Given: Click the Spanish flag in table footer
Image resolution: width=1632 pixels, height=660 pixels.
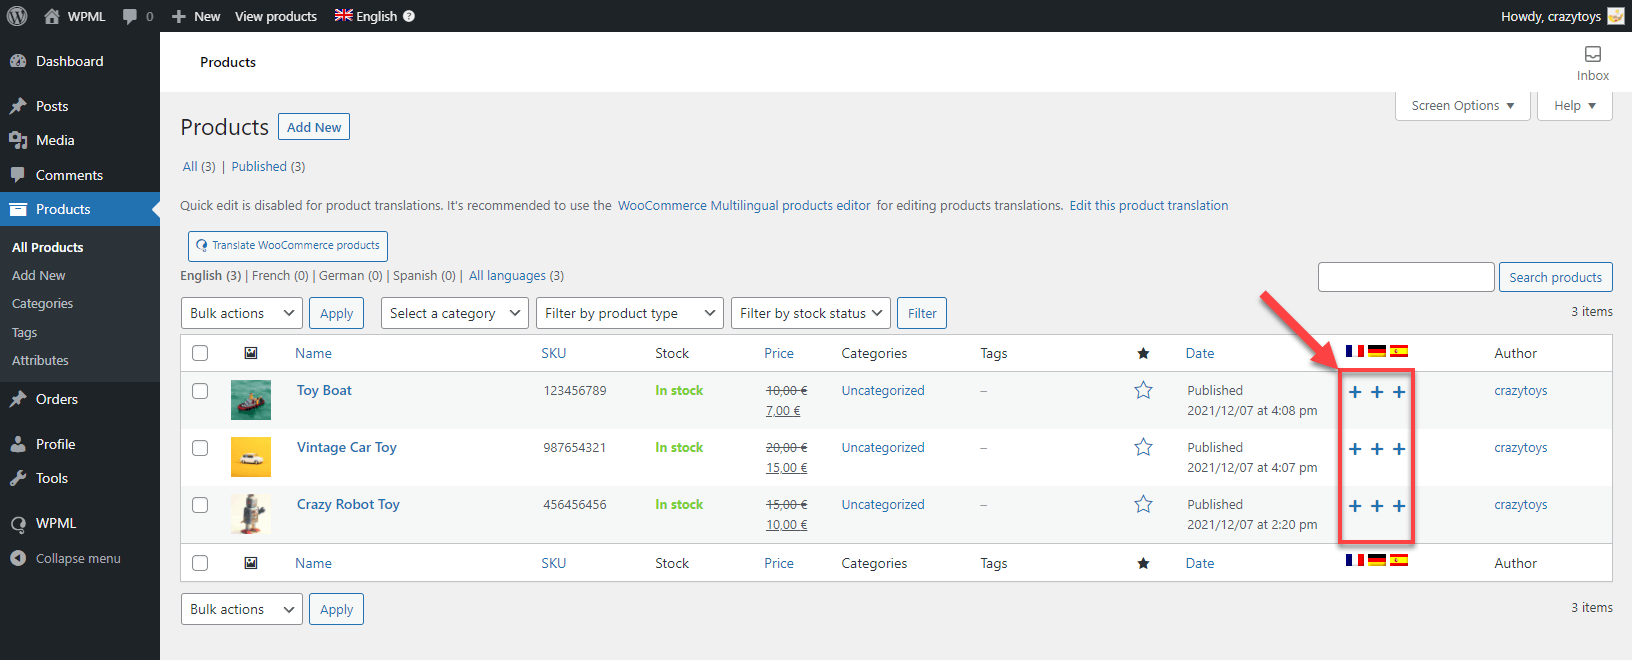Looking at the screenshot, I should point(1399,560).
